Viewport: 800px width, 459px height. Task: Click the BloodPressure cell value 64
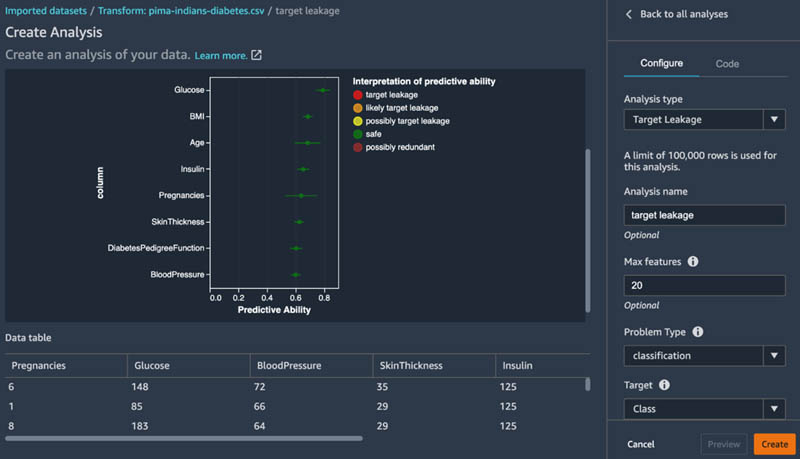click(x=260, y=426)
